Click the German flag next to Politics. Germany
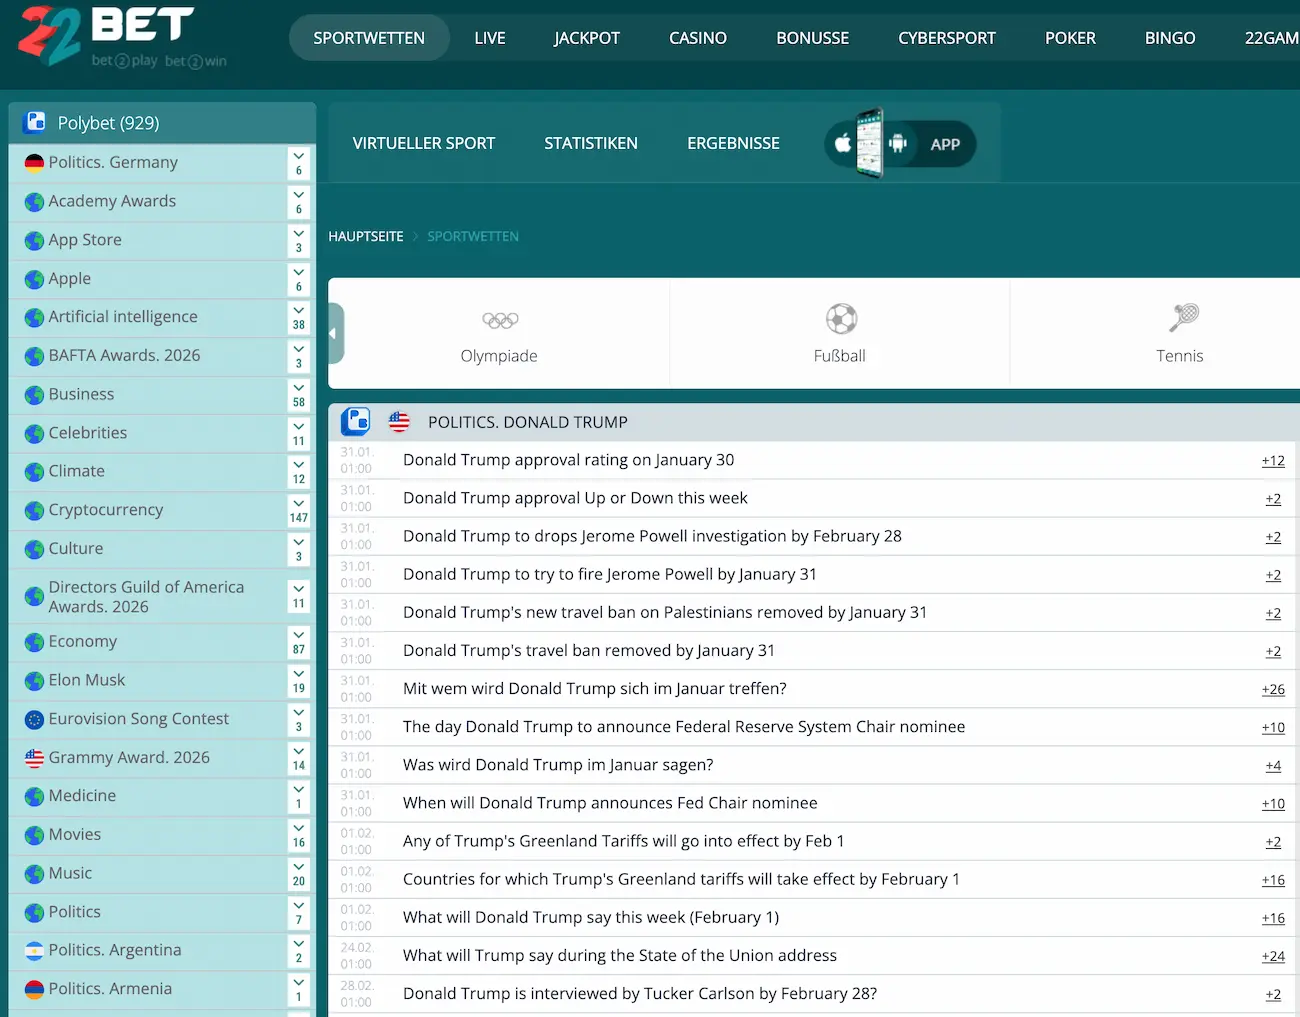Screen dimensions: 1300x1017 coord(34,163)
